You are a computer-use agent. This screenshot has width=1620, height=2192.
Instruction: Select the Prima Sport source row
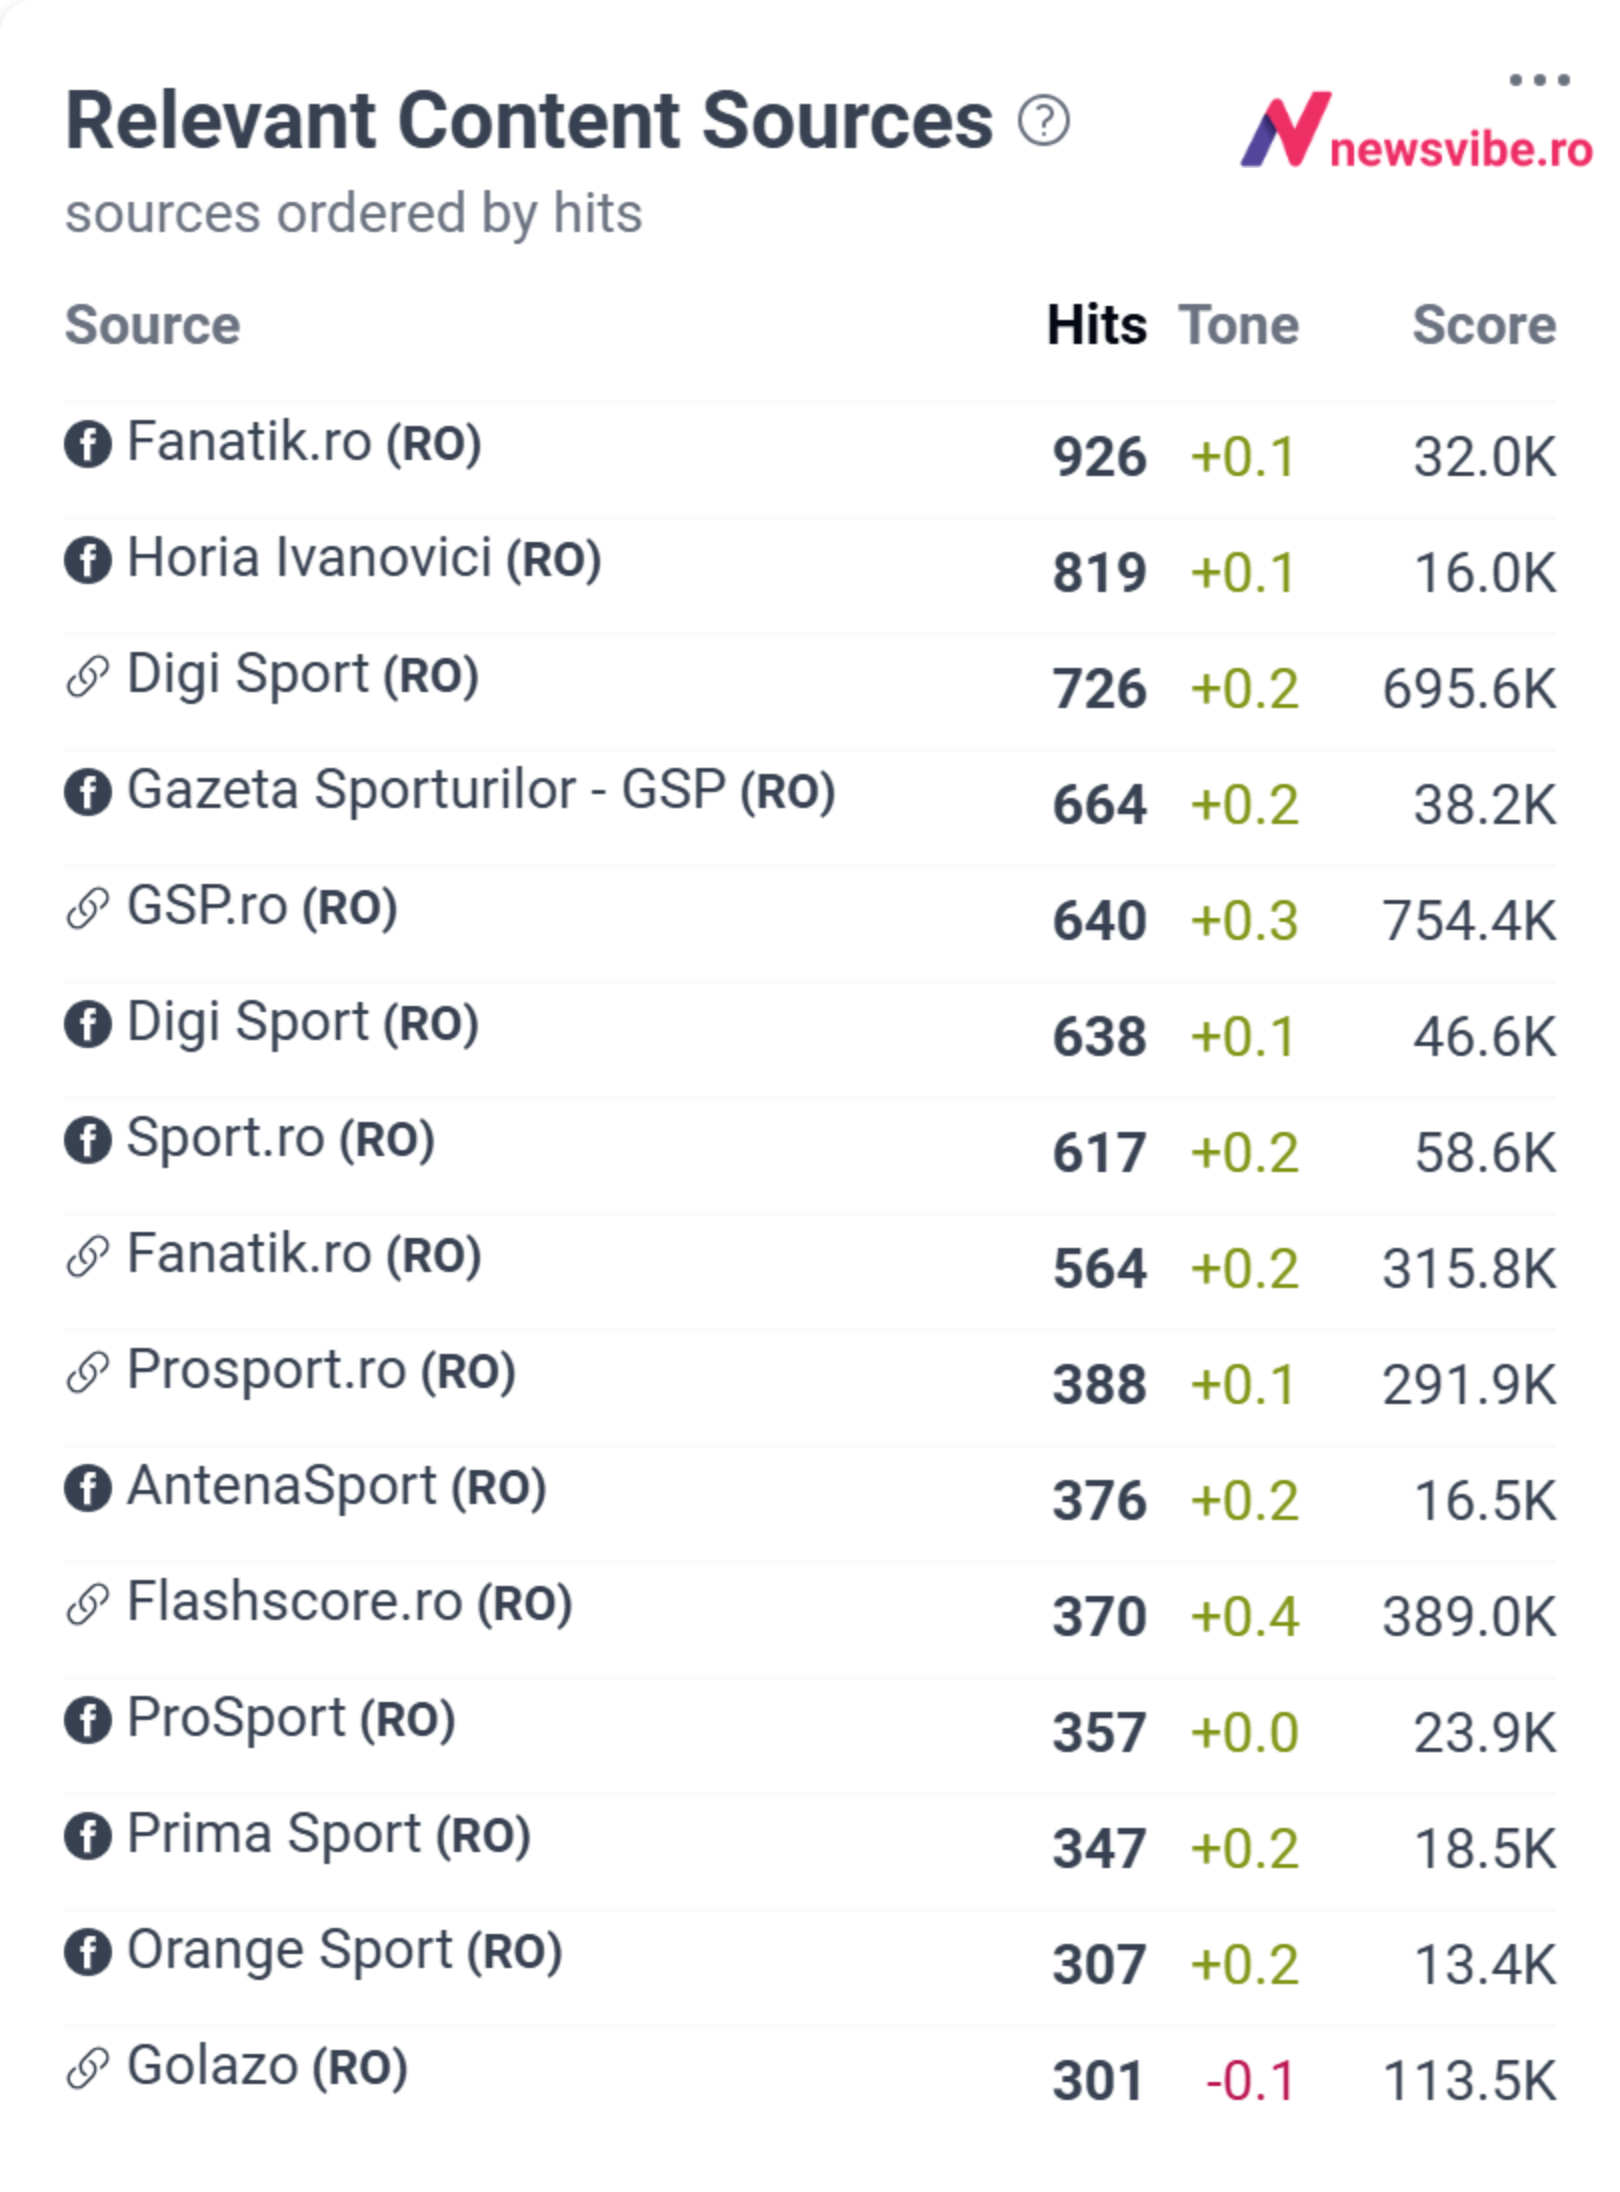click(810, 1836)
